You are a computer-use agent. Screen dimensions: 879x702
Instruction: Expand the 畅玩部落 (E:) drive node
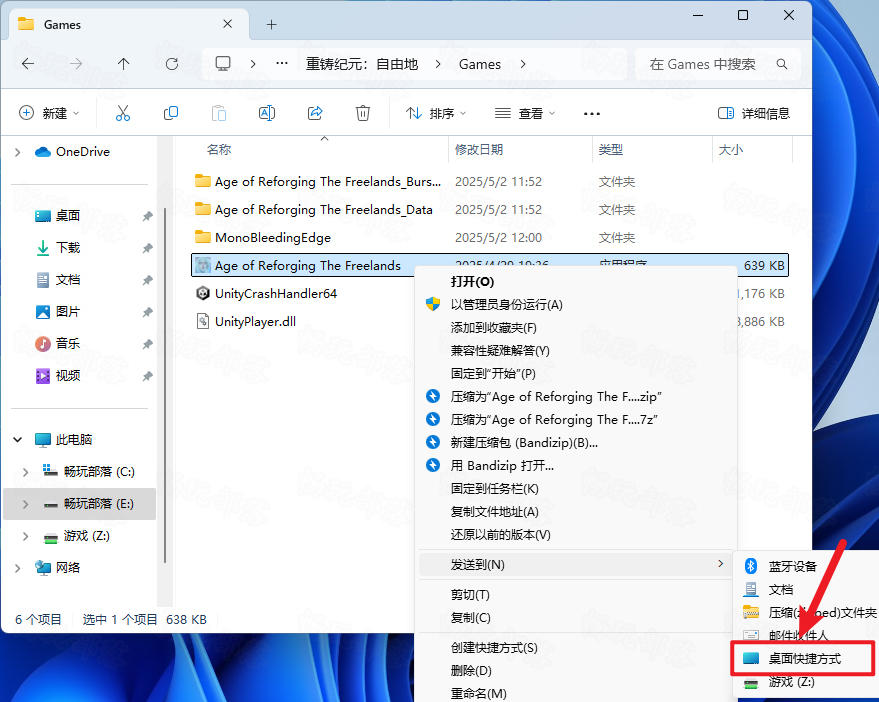(x=25, y=504)
